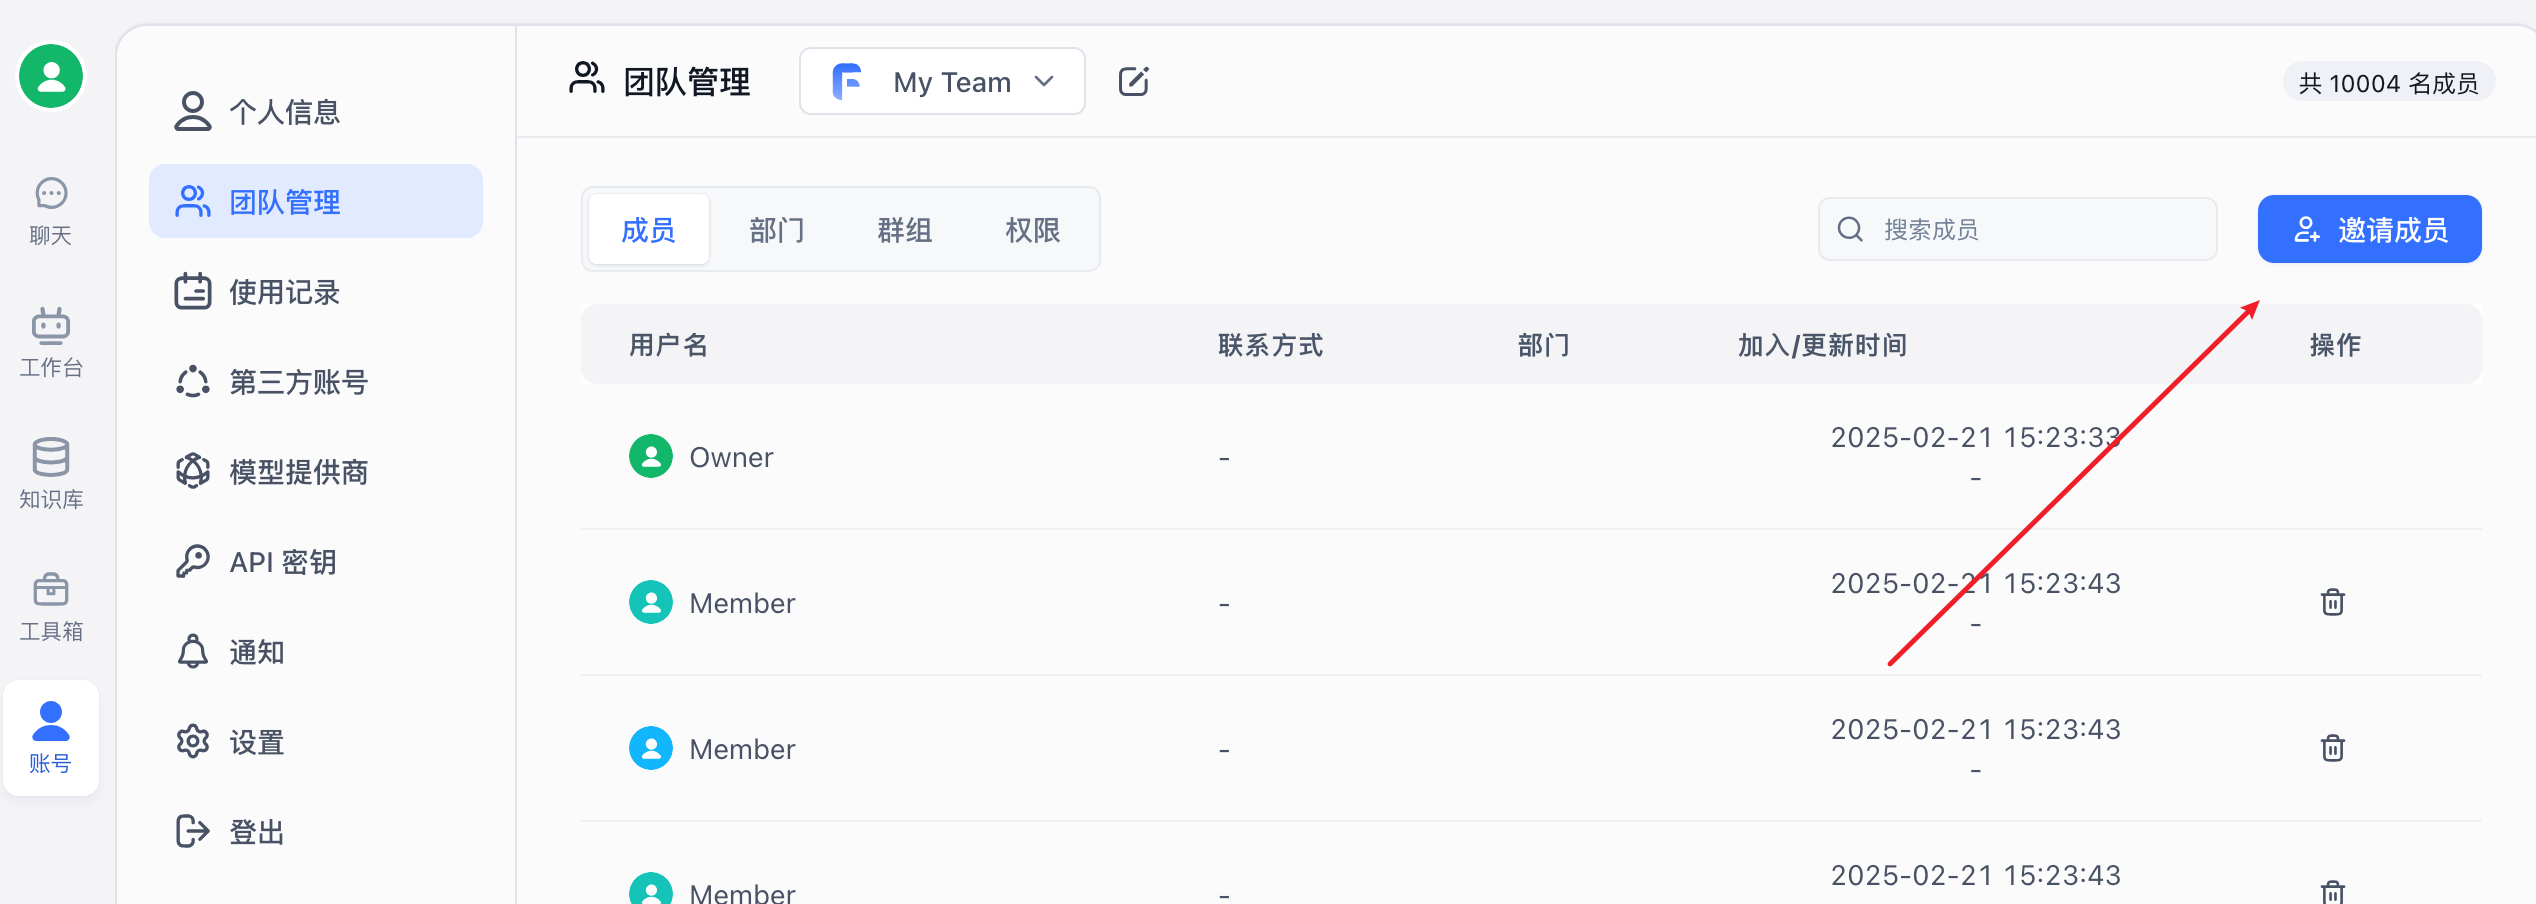Delete the first Member row via trash icon
Image resolution: width=2536 pixels, height=904 pixels.
point(2332,602)
